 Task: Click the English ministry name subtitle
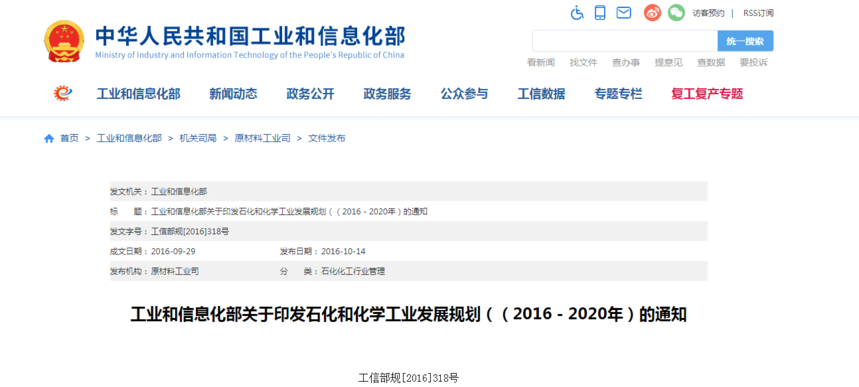click(x=250, y=55)
